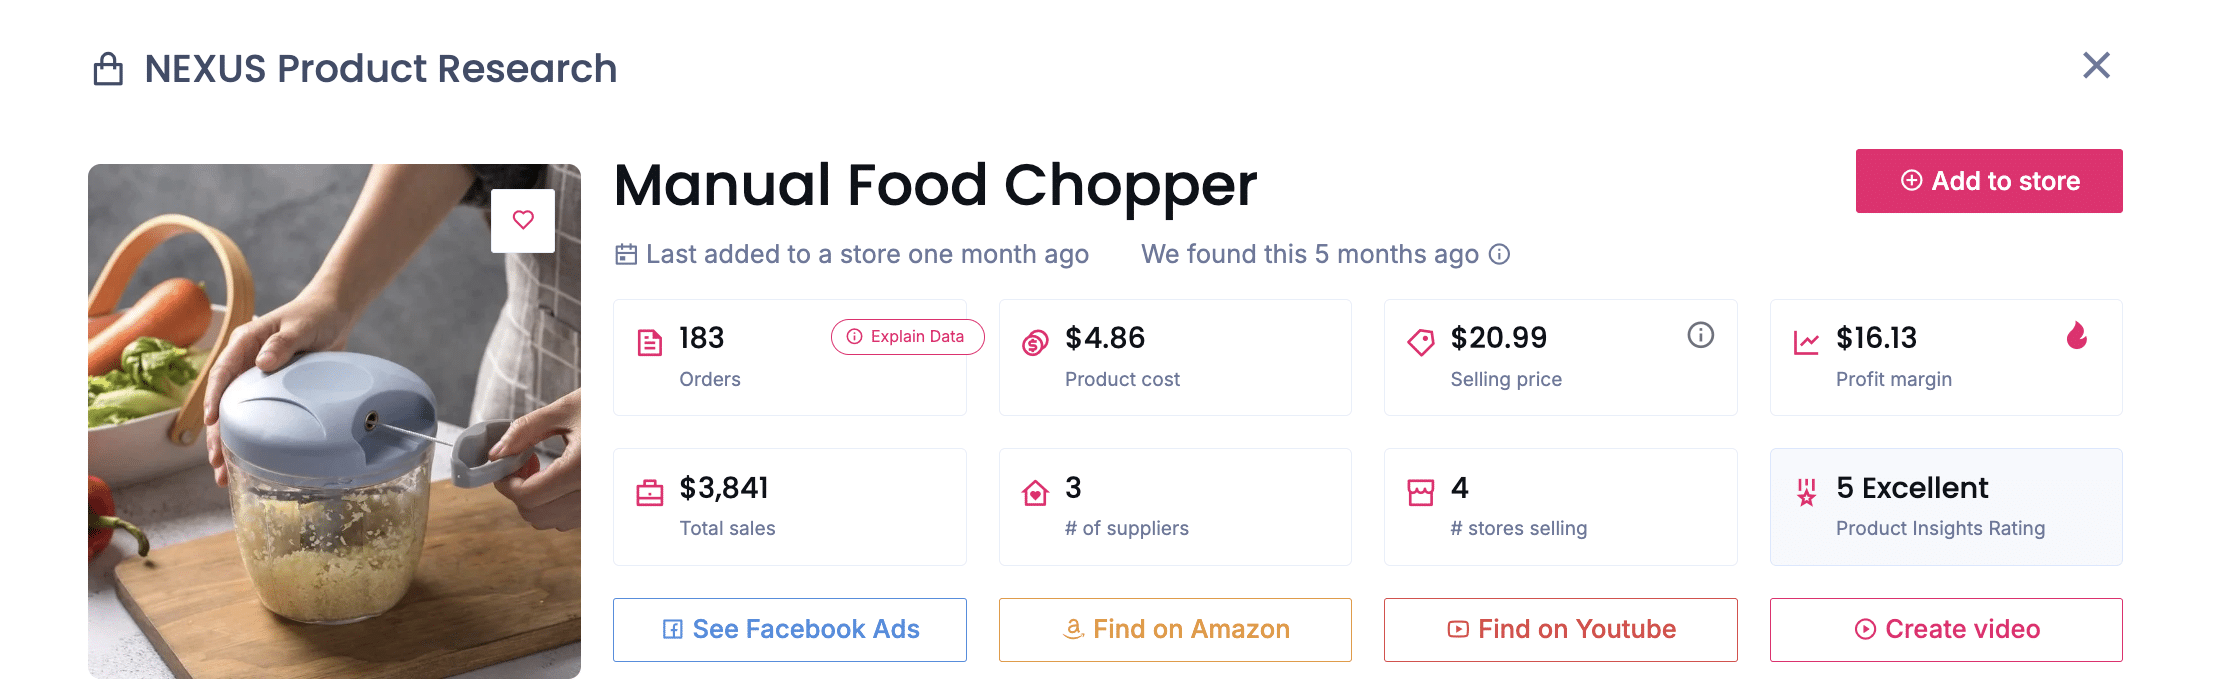Viewport: 2216px width, 688px height.
Task: Click the Selling price tag icon
Action: [1421, 341]
